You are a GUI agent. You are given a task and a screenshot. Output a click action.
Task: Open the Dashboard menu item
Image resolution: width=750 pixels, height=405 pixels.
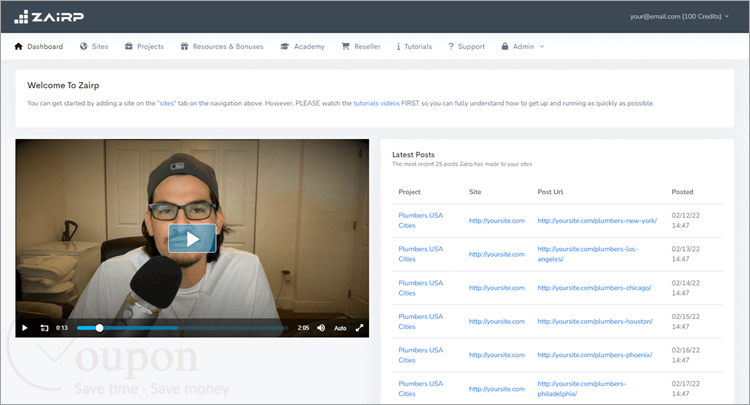pos(39,46)
